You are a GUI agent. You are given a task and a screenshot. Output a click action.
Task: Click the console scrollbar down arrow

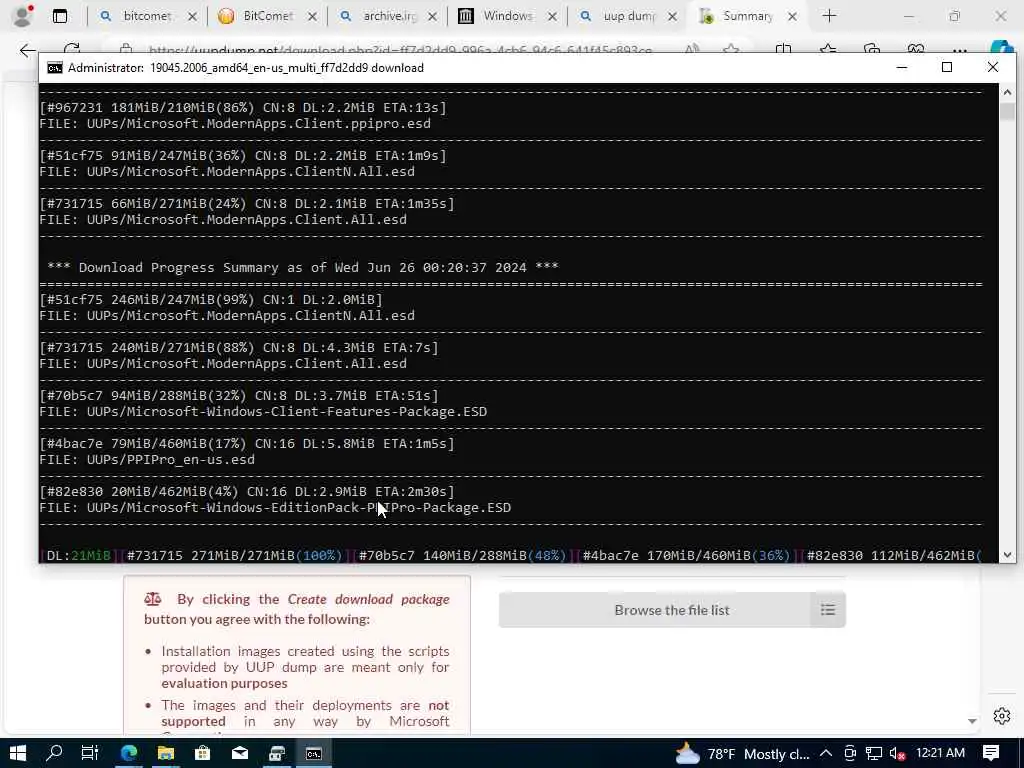pos(1007,554)
